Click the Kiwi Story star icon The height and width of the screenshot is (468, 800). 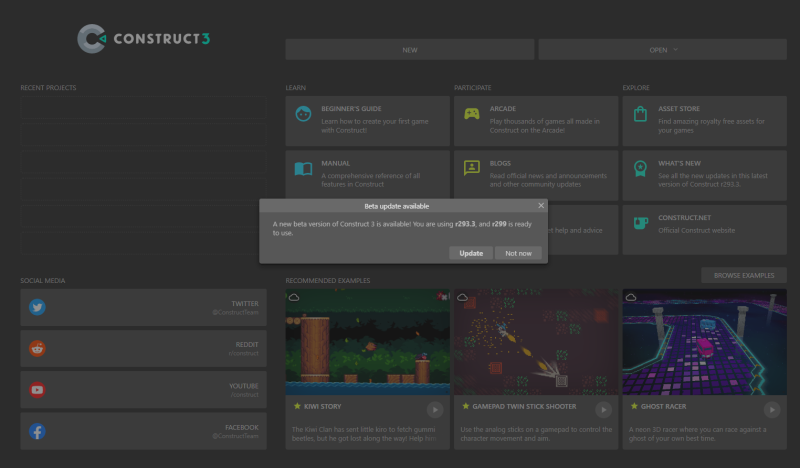(297, 406)
